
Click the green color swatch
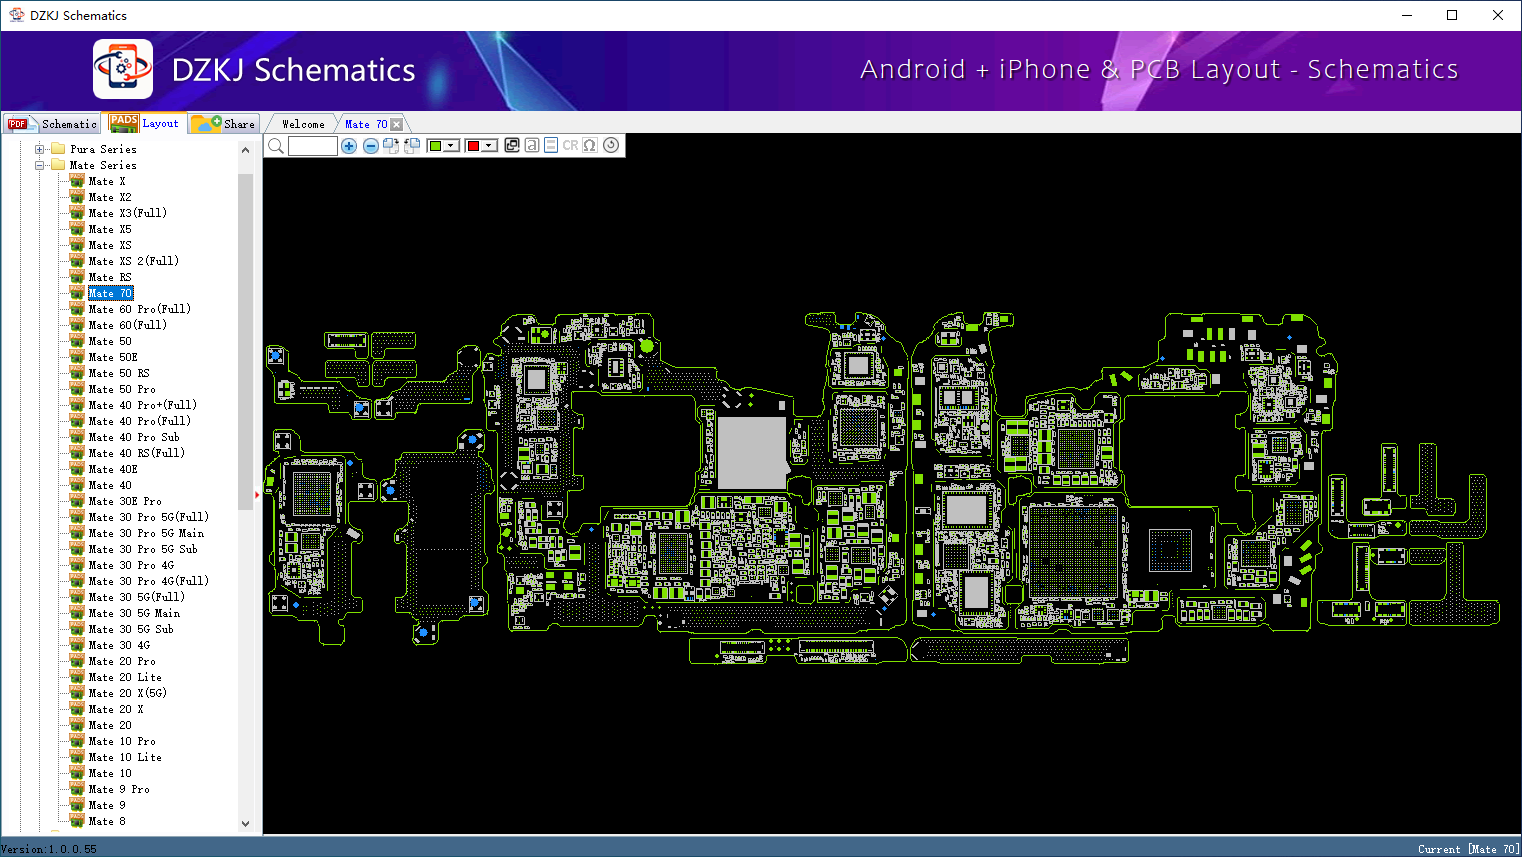(x=435, y=146)
